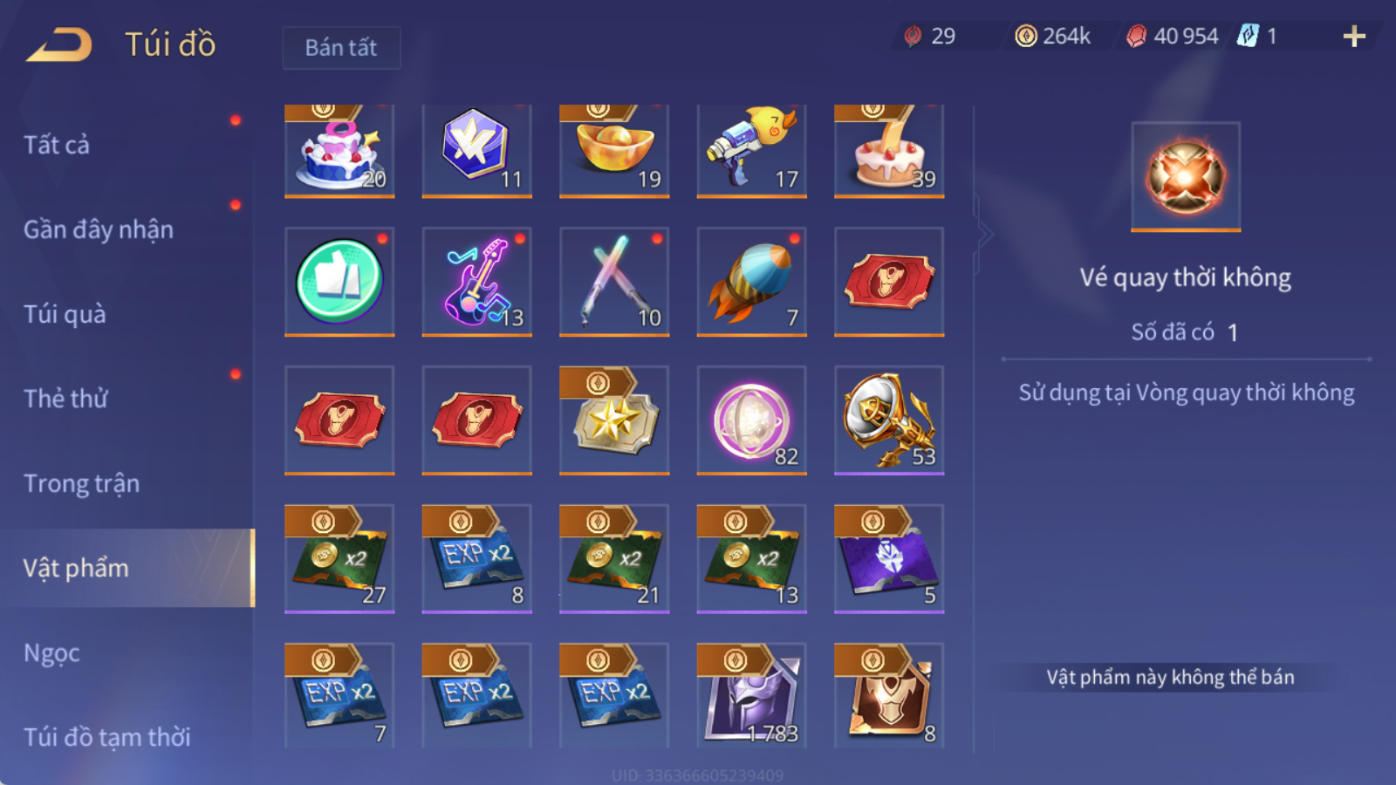
Task: Click the Bán tất button
Action: click(x=341, y=48)
